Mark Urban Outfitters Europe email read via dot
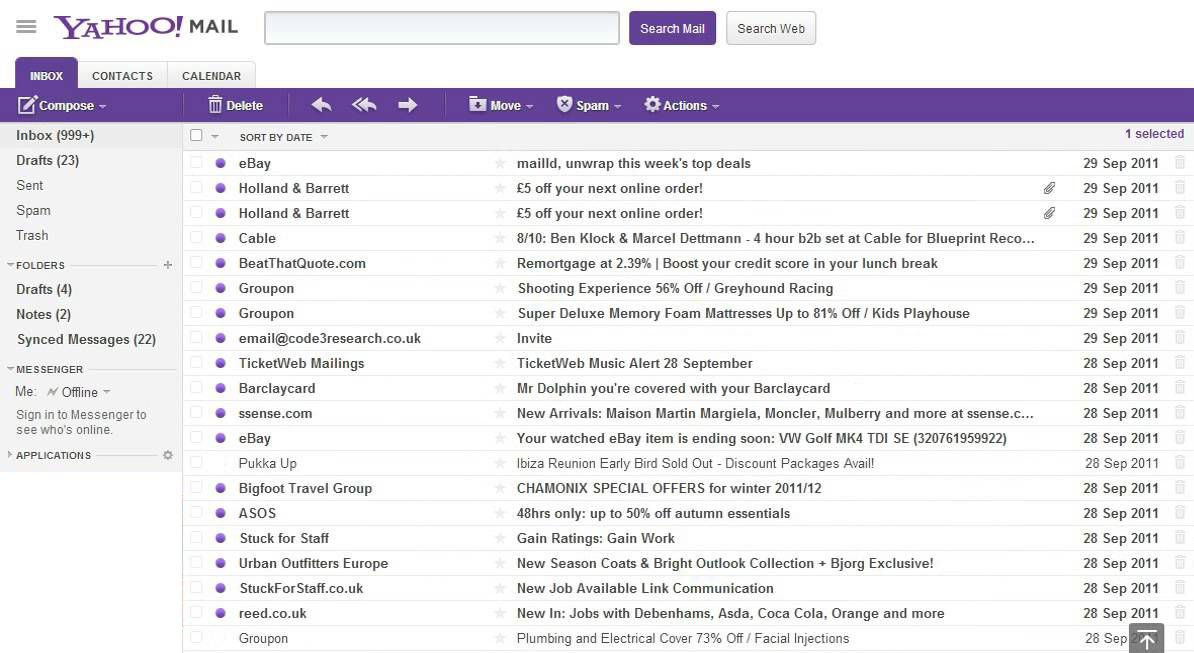1194x653 pixels. (220, 563)
